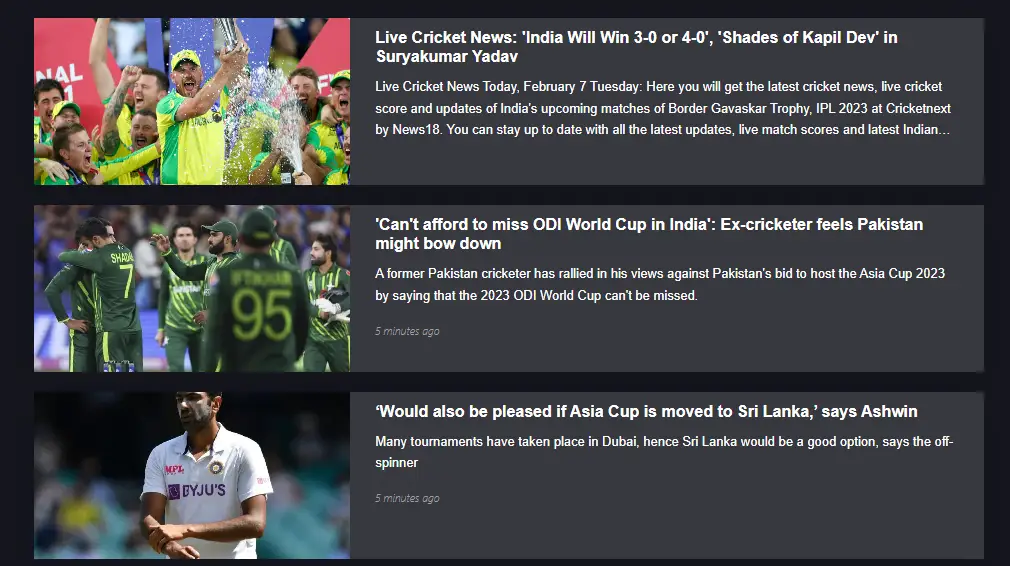Image resolution: width=1010 pixels, height=566 pixels.
Task: Click the trailing ellipsis after 'latest Indian'
Action: click(944, 132)
